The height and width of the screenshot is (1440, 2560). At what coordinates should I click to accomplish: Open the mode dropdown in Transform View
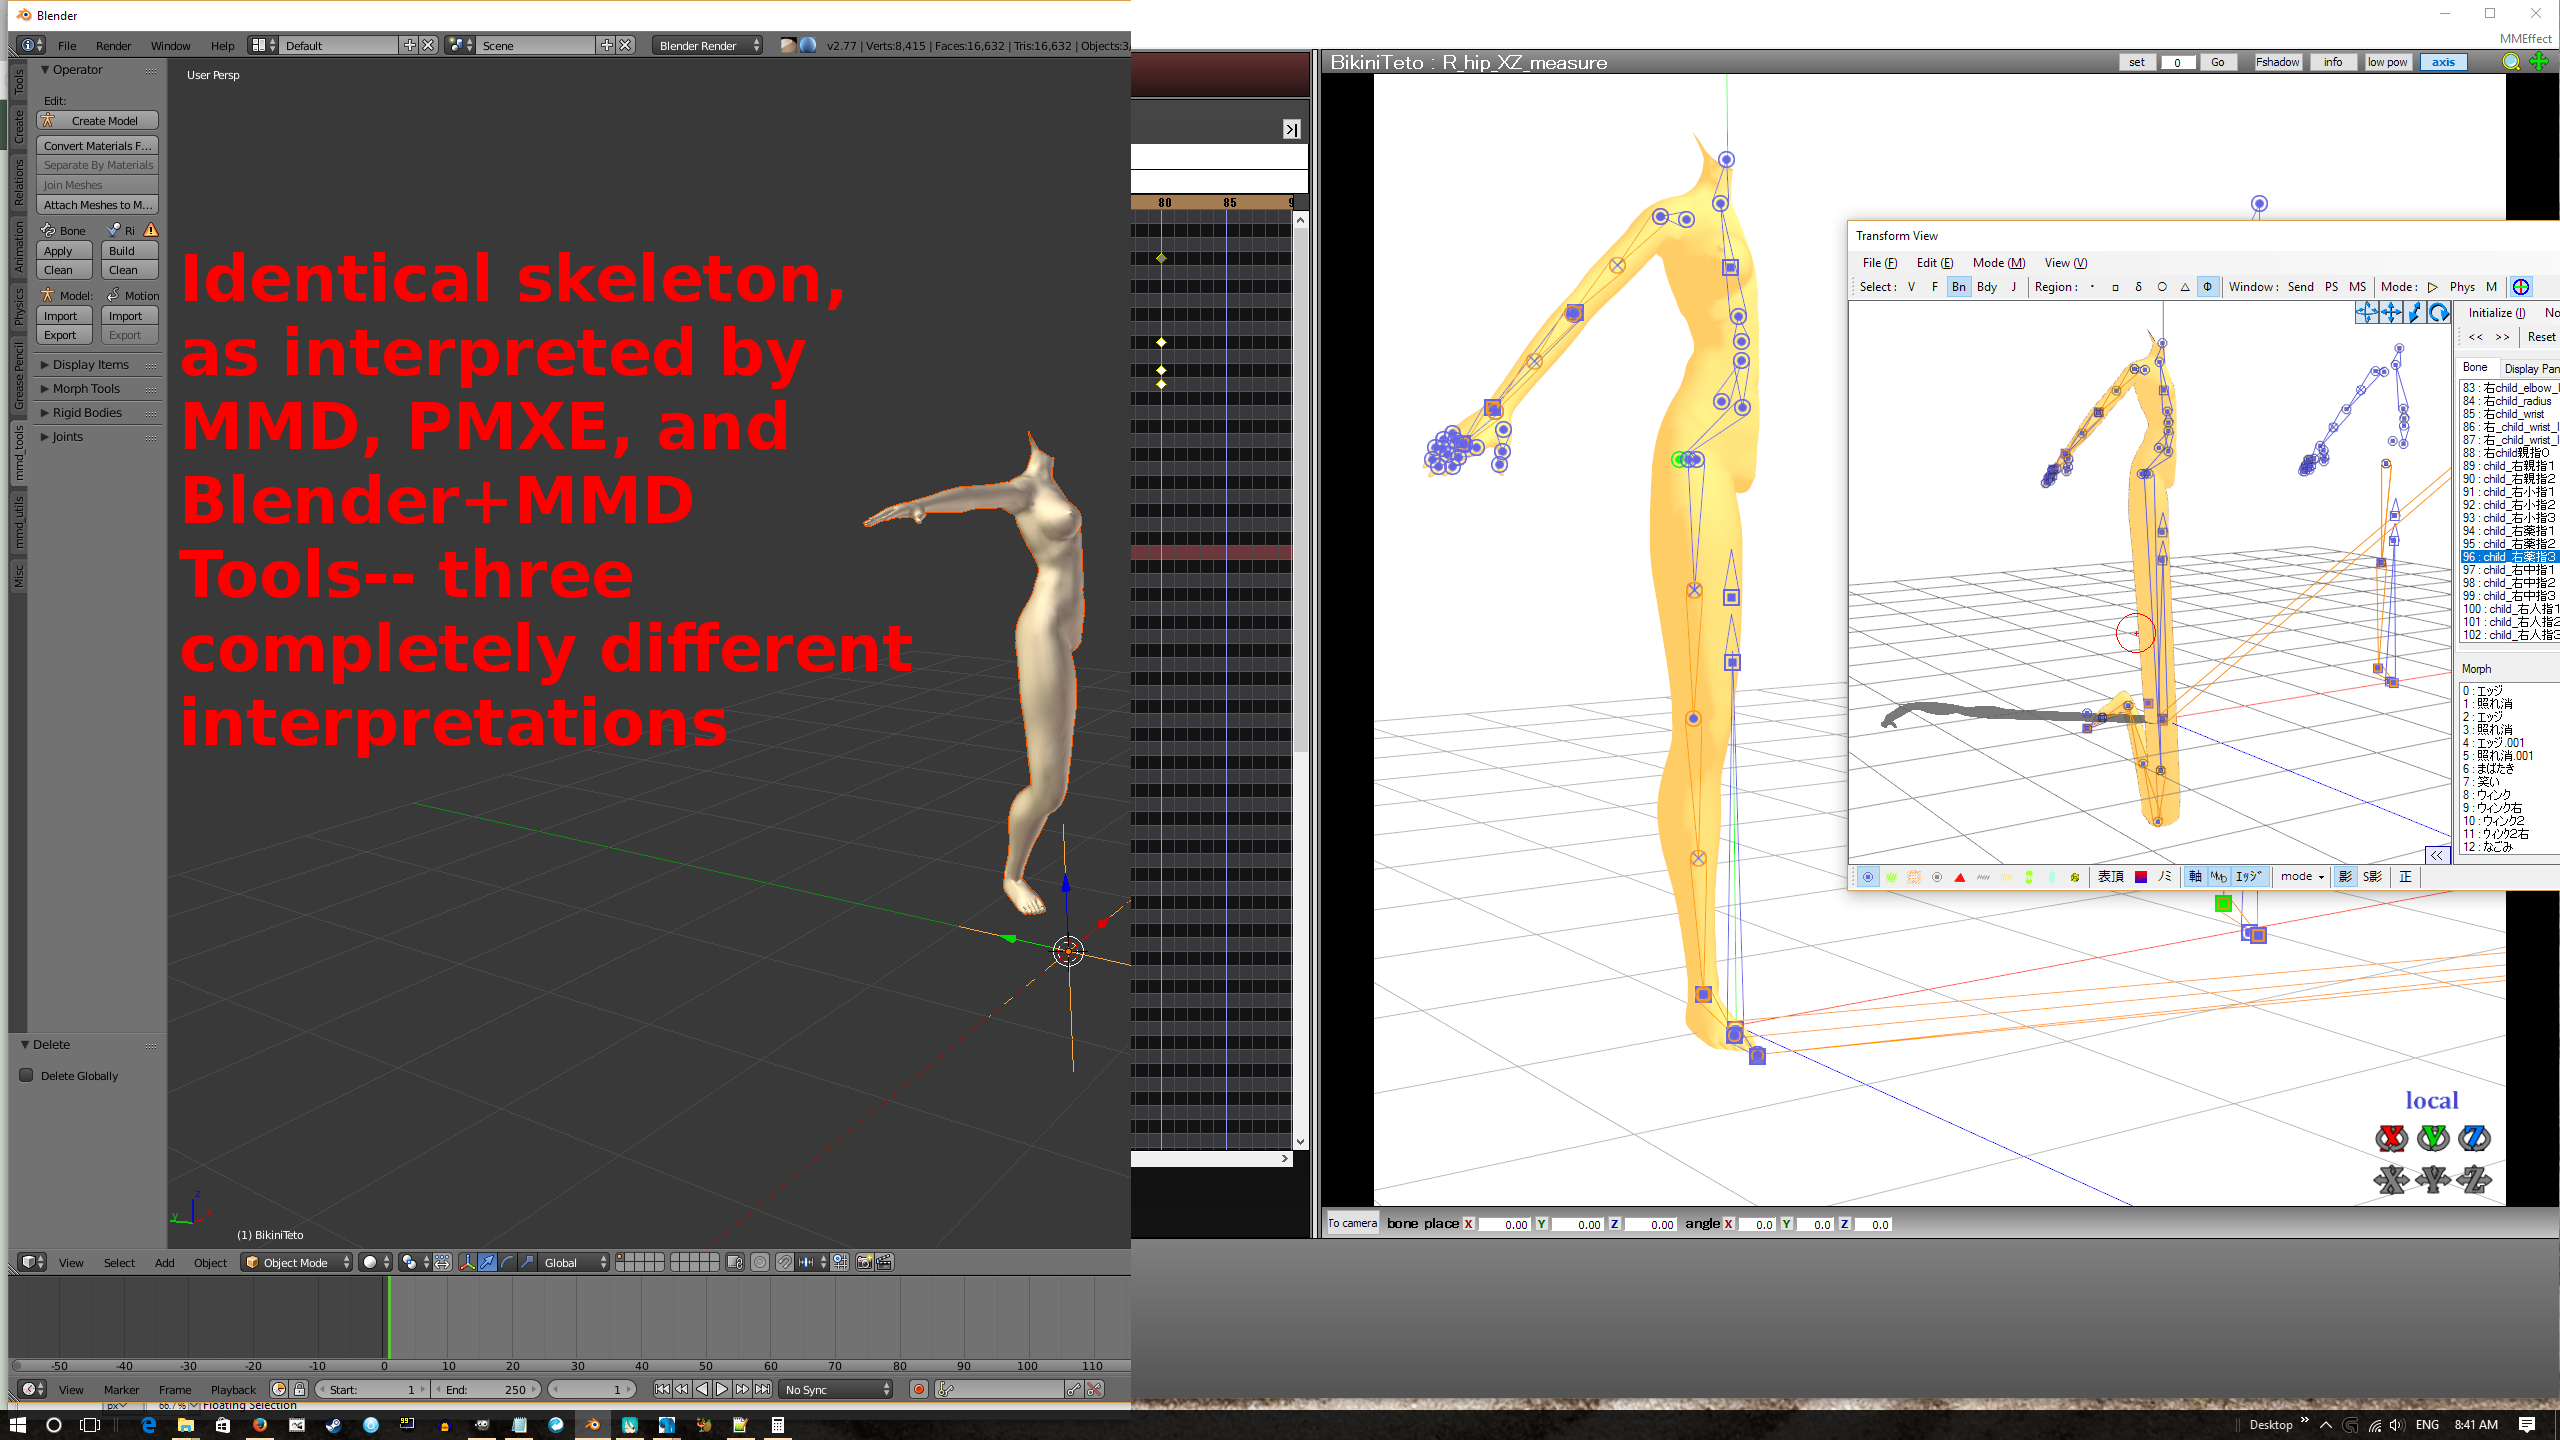tap(2301, 877)
